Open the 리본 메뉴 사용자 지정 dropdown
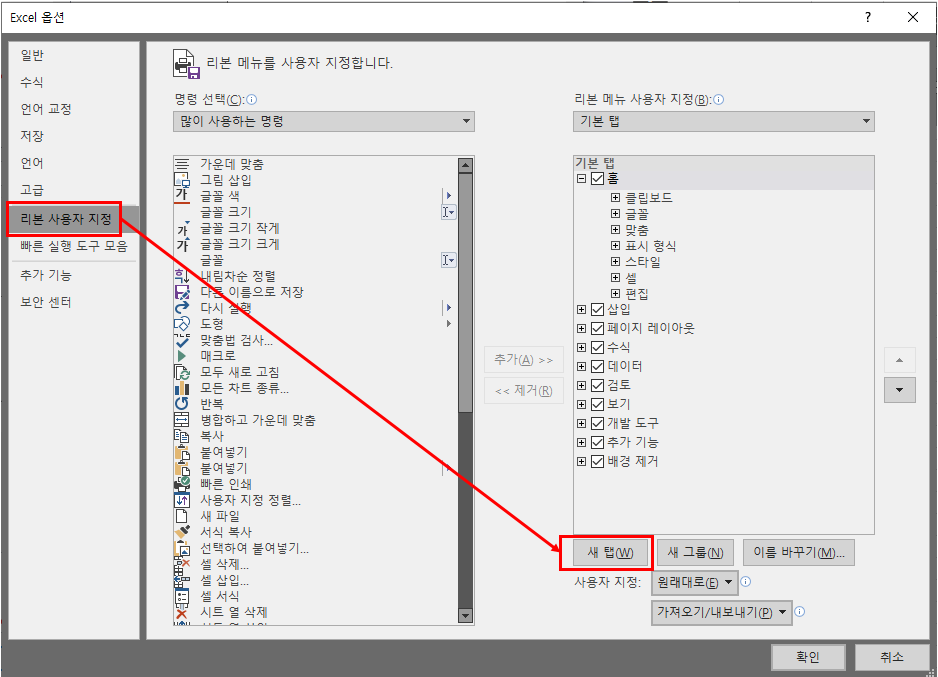Screen dimensions: 938x677 (724, 121)
